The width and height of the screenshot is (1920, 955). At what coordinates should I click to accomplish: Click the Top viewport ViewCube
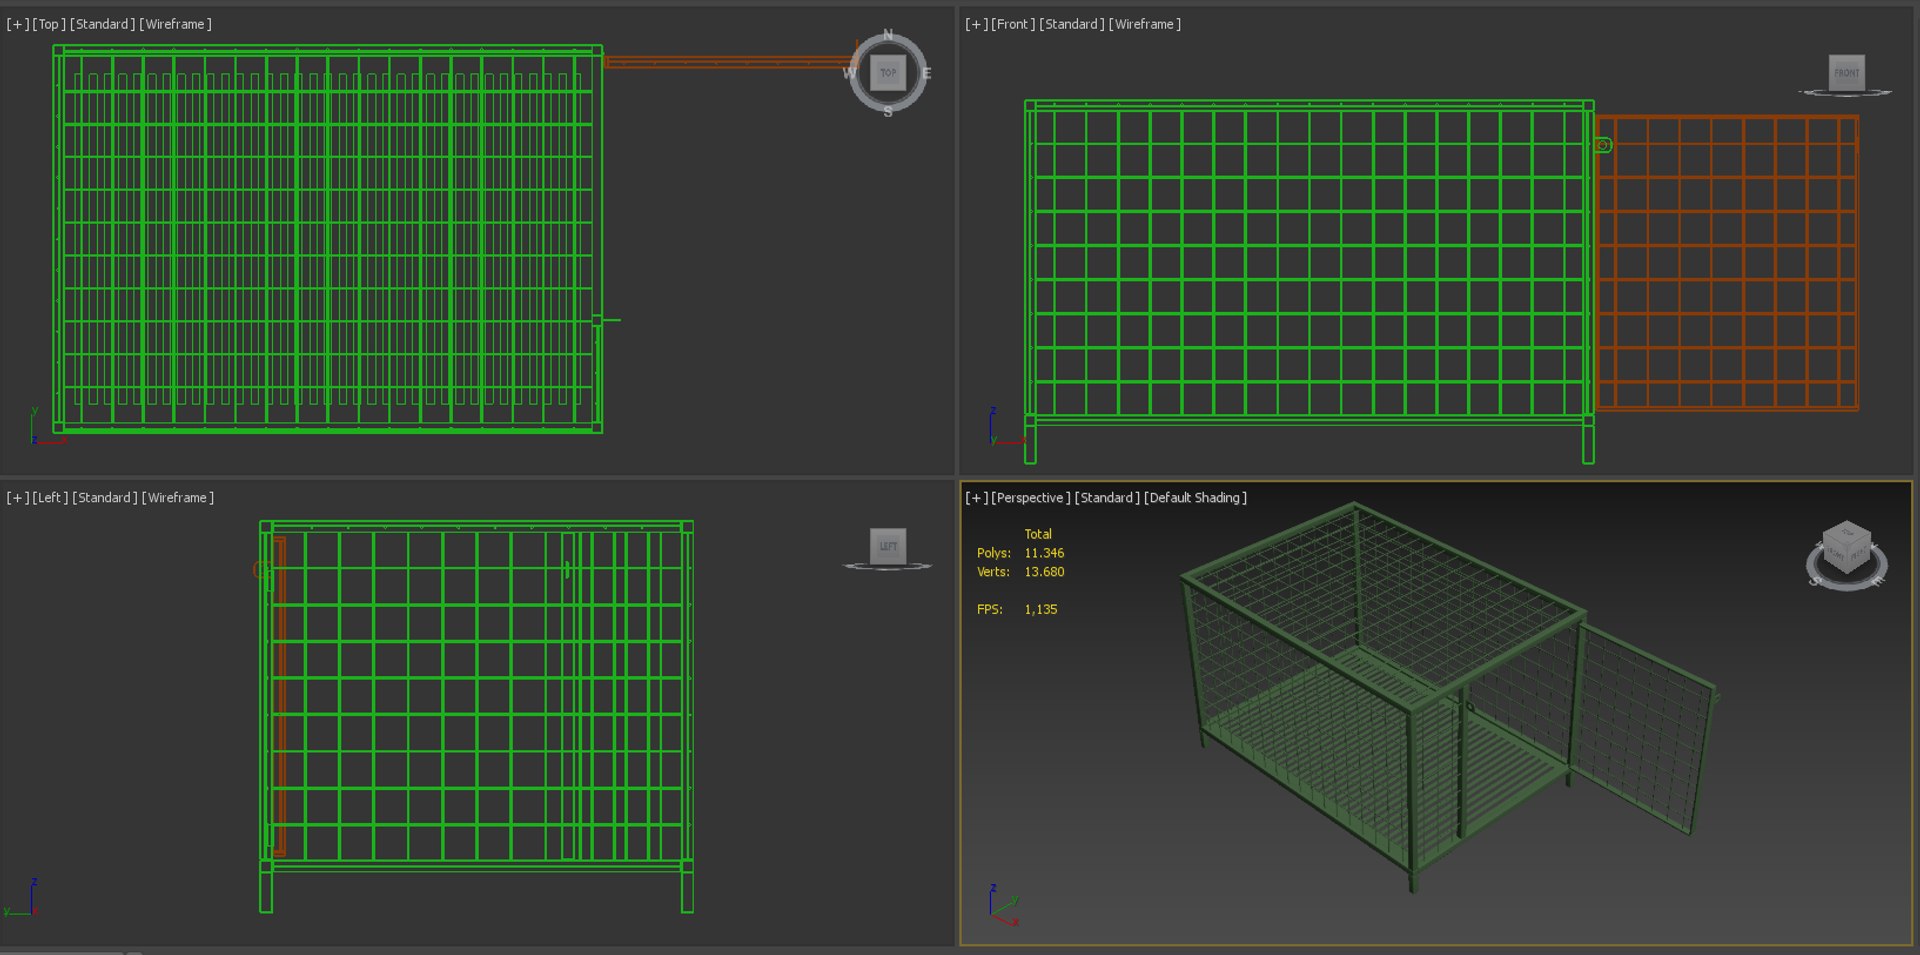tap(888, 73)
